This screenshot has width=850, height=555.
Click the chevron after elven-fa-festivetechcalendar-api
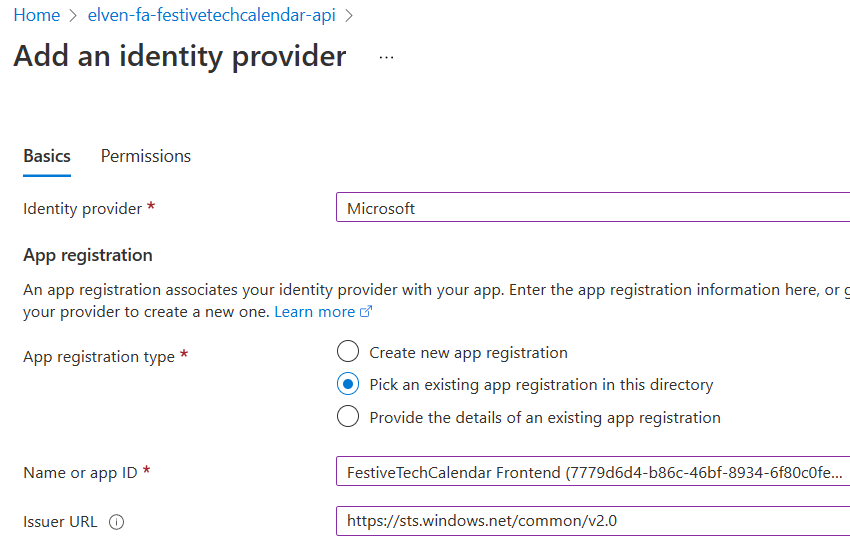click(349, 16)
